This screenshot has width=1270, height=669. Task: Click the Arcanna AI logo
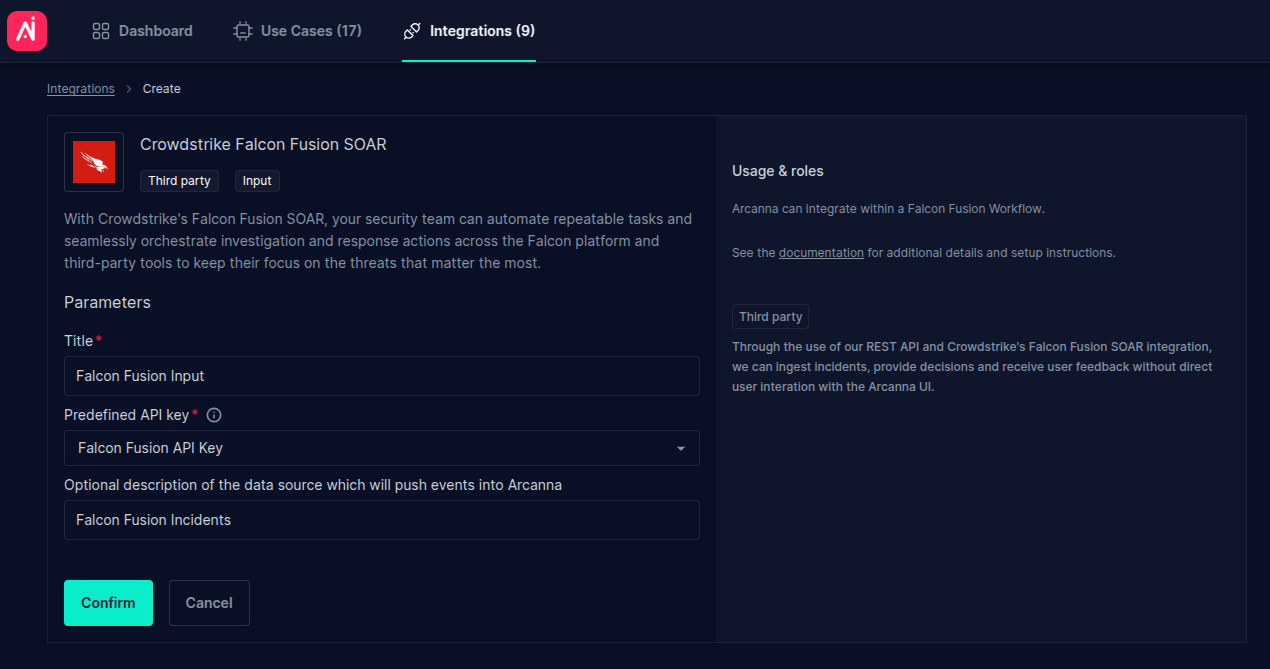coord(27,31)
